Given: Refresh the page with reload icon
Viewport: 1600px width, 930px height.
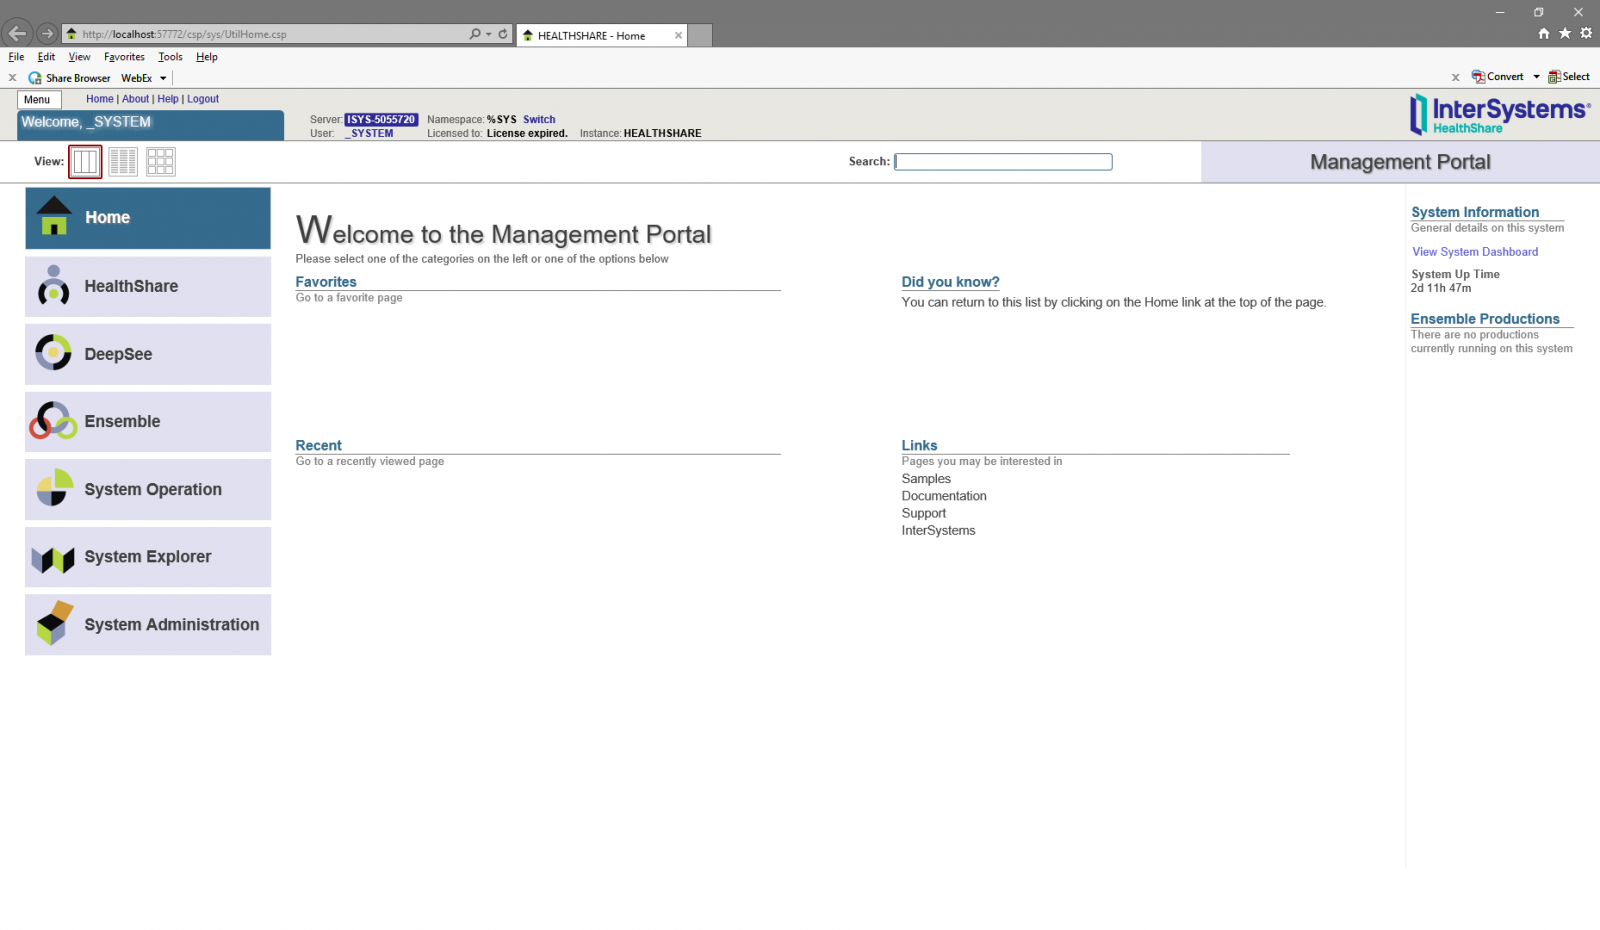Looking at the screenshot, I should [x=503, y=34].
